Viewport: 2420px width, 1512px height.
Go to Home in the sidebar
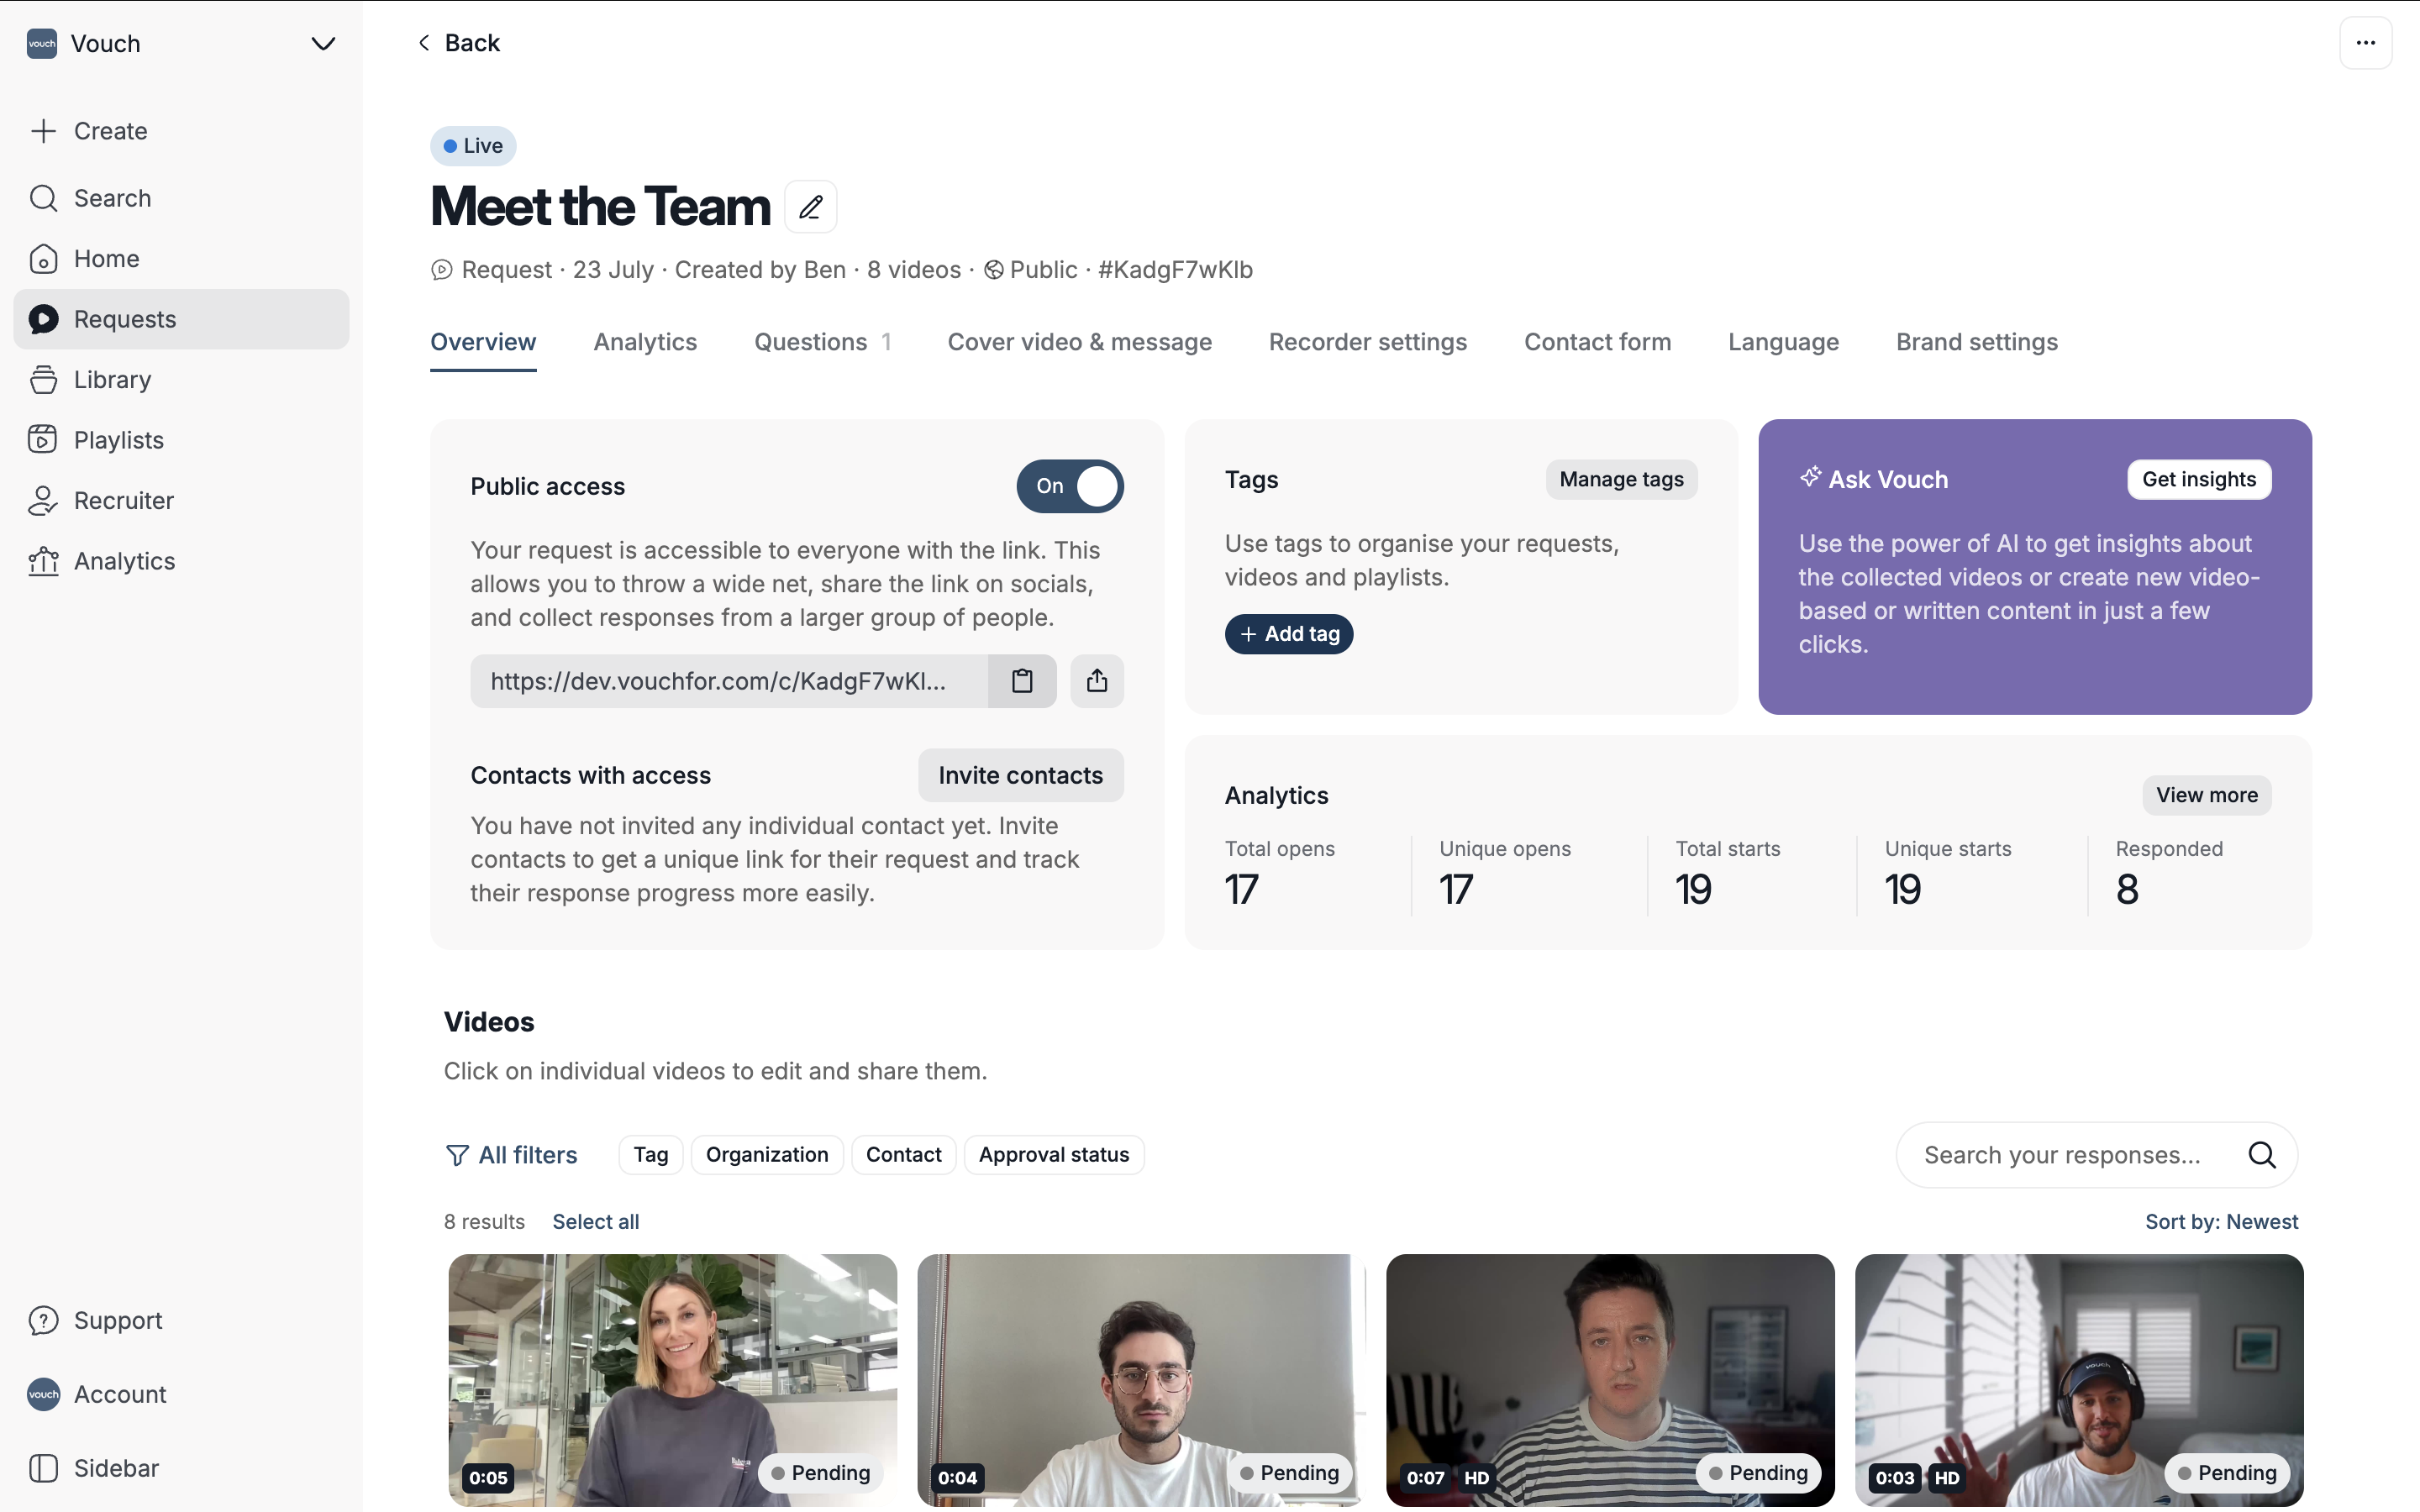(181, 258)
